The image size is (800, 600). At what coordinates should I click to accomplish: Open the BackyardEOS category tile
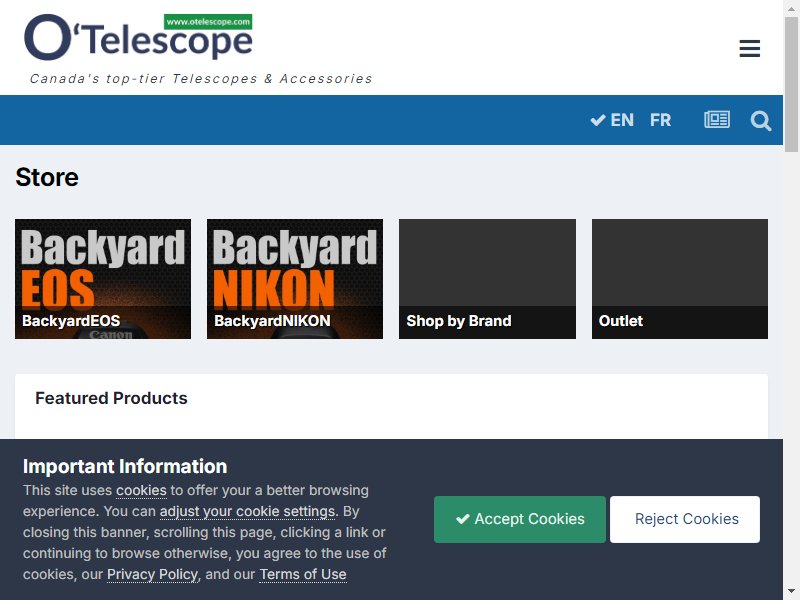(103, 279)
